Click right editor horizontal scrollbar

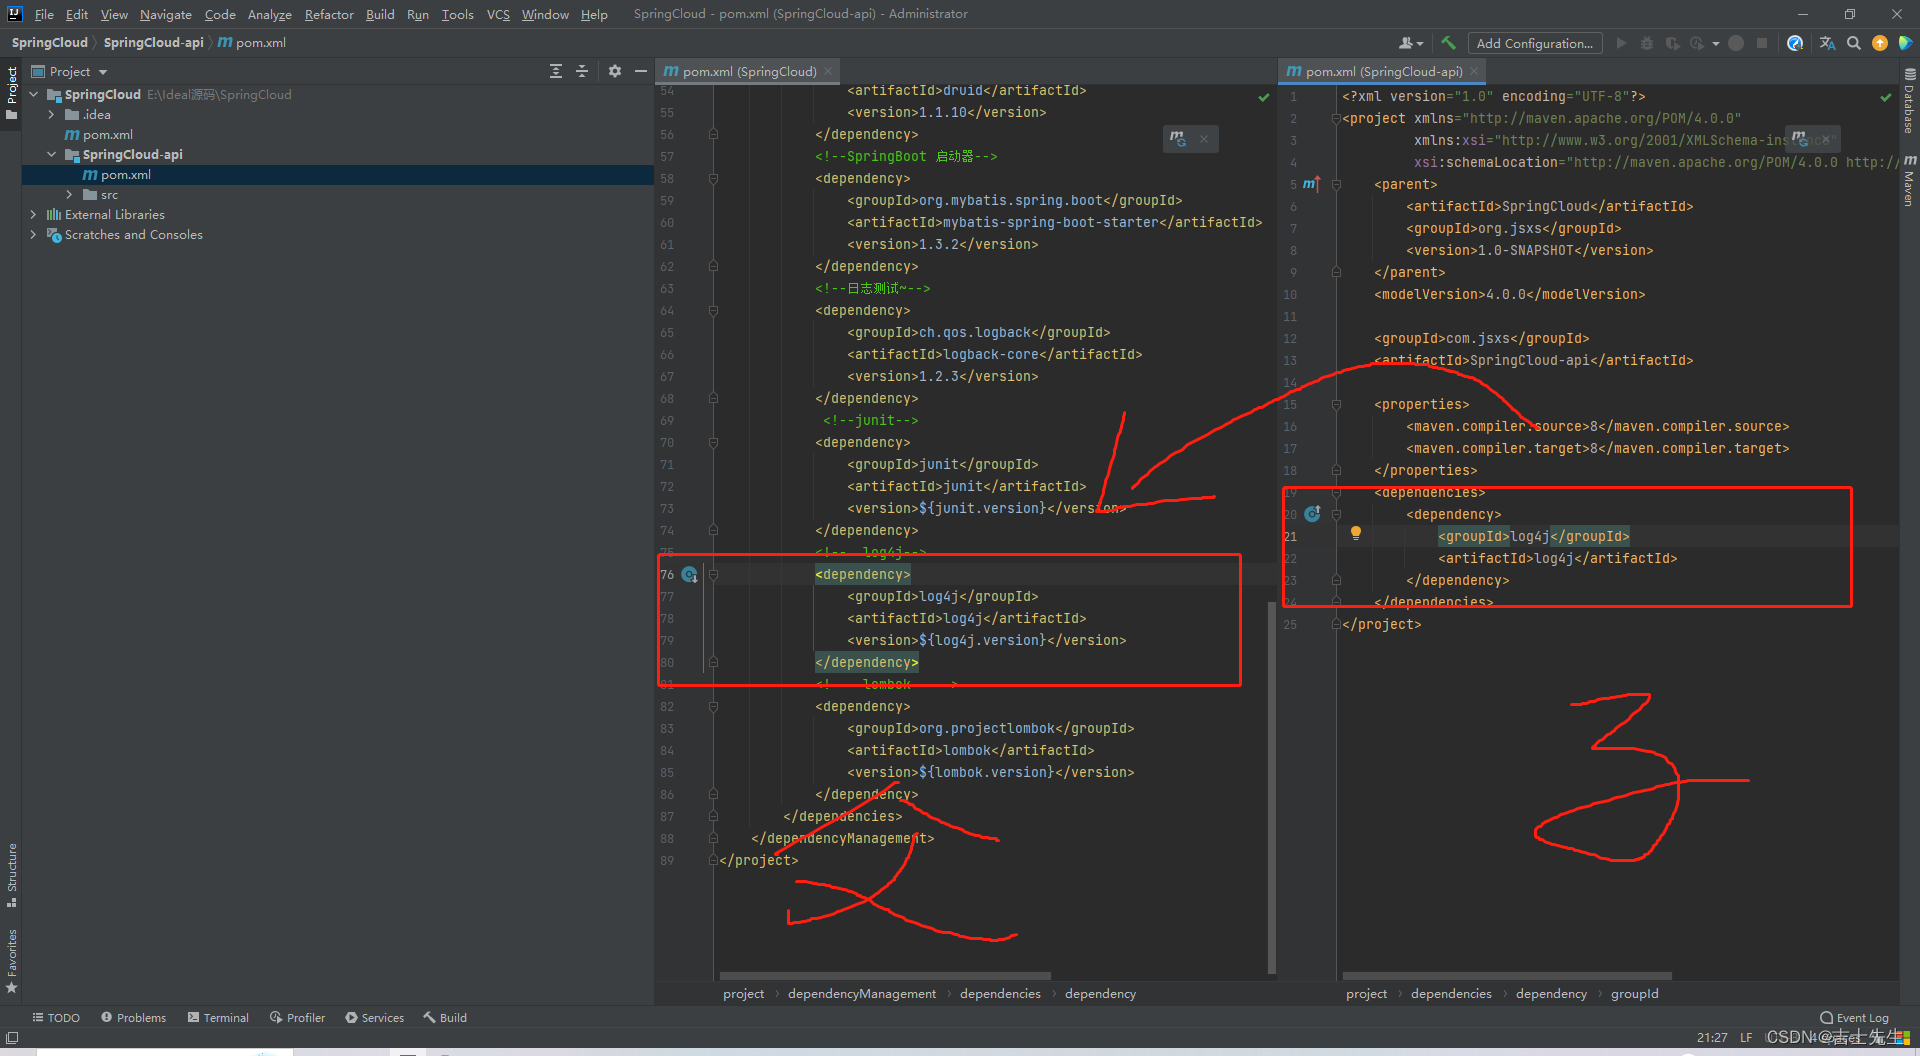pyautogui.click(x=1507, y=975)
